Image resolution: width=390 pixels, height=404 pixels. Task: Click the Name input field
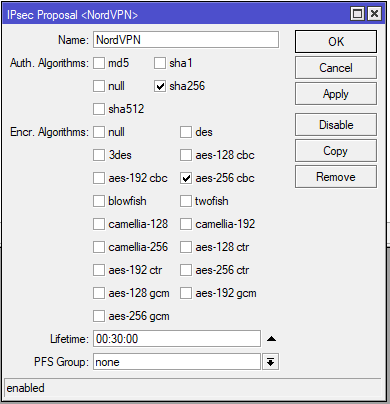point(186,40)
